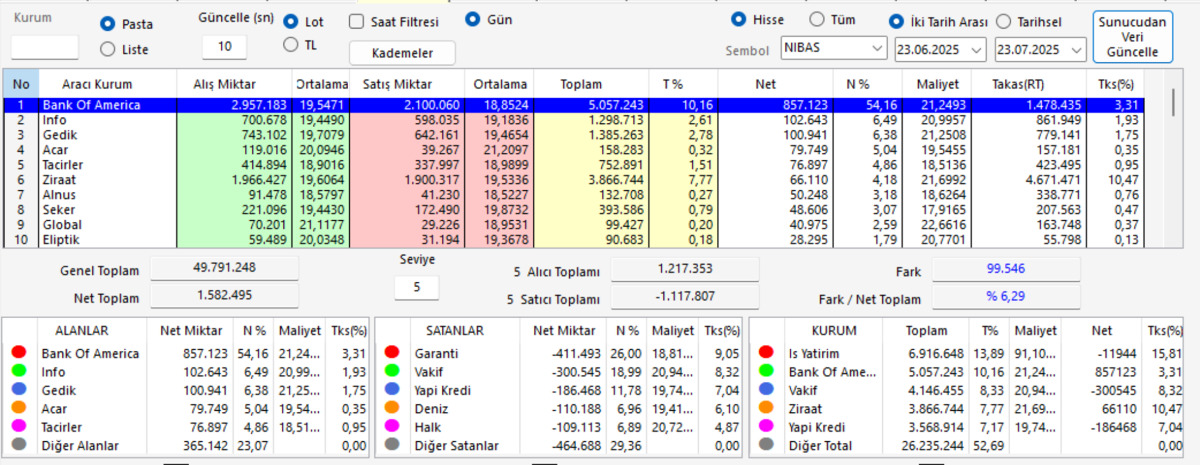
Task: Select the Pasta radio button
Action: (108, 23)
